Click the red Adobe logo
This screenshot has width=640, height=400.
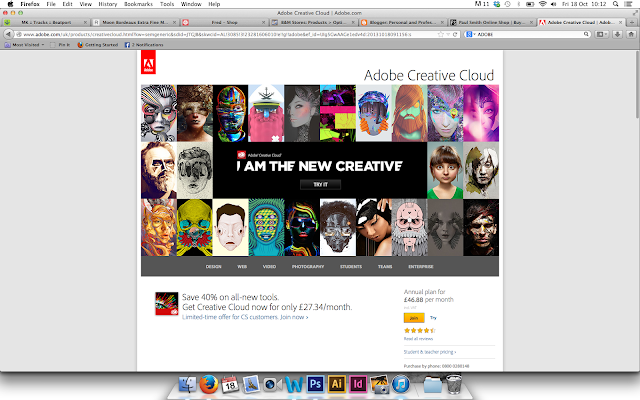(x=148, y=62)
